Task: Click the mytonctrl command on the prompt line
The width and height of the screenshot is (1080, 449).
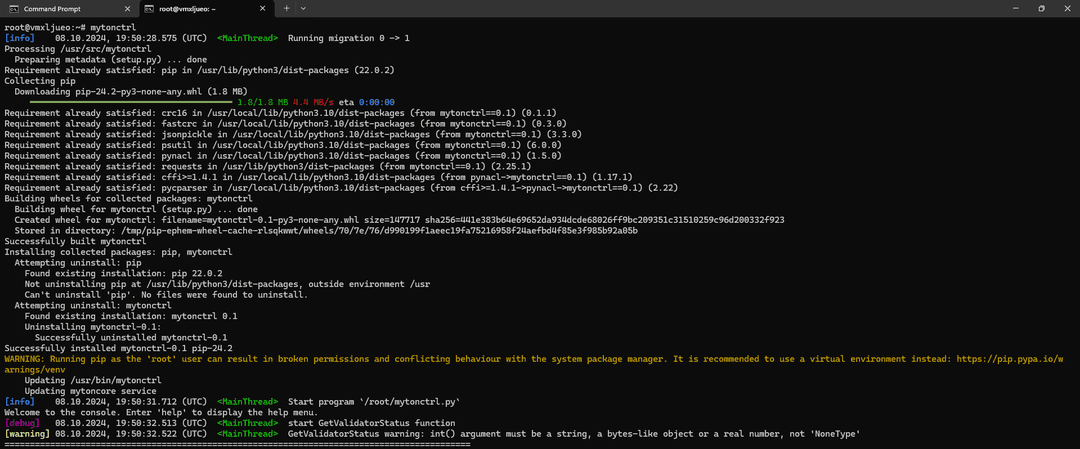Action: pos(114,27)
